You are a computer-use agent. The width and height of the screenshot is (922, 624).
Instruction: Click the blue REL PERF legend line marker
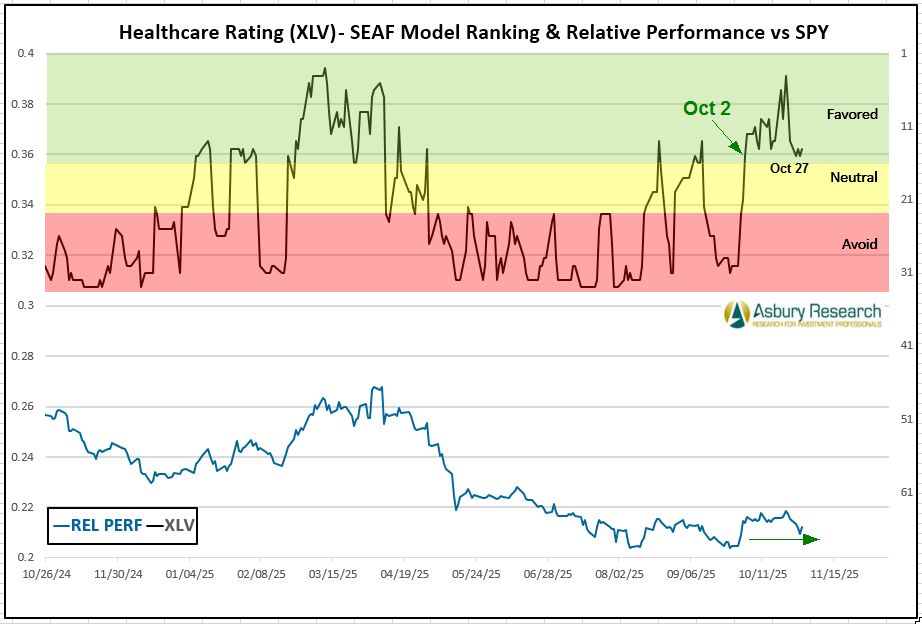tap(61, 524)
